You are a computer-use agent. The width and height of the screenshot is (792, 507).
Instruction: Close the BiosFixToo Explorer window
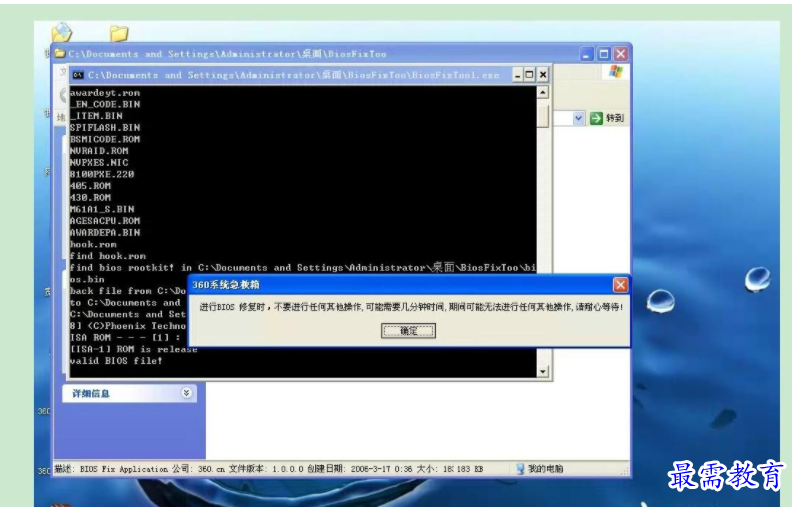[x=621, y=54]
